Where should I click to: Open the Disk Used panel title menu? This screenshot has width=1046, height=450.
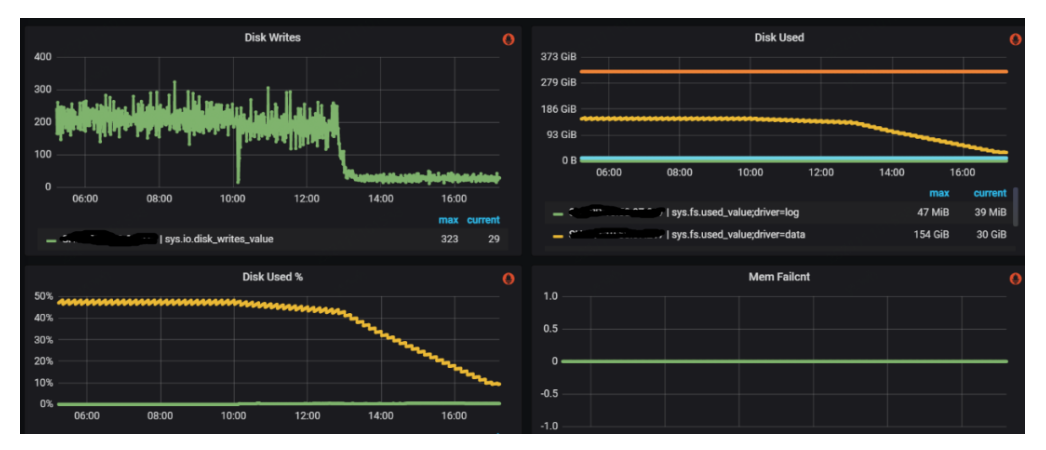coord(779,38)
